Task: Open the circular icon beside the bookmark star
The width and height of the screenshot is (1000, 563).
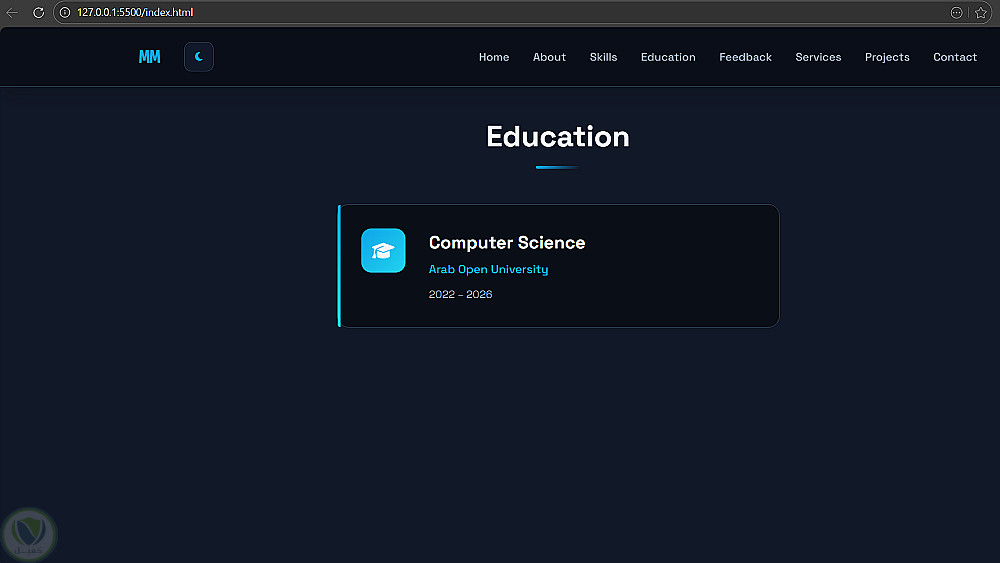Action: 956,13
